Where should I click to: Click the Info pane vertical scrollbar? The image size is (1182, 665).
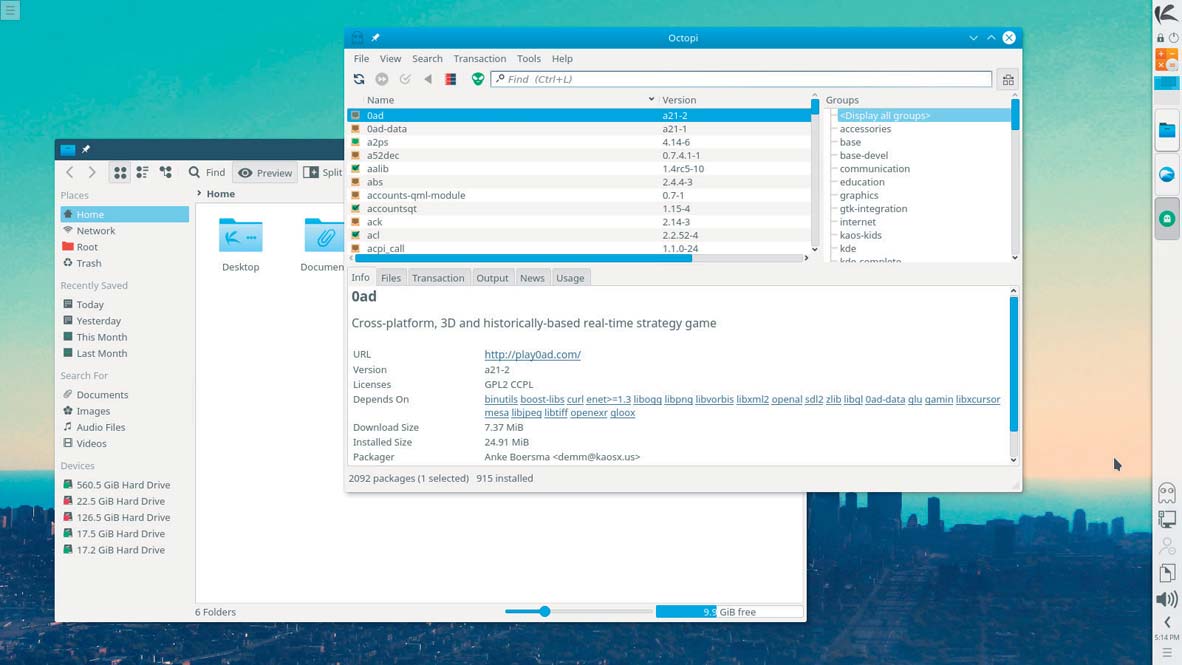[x=1014, y=366]
